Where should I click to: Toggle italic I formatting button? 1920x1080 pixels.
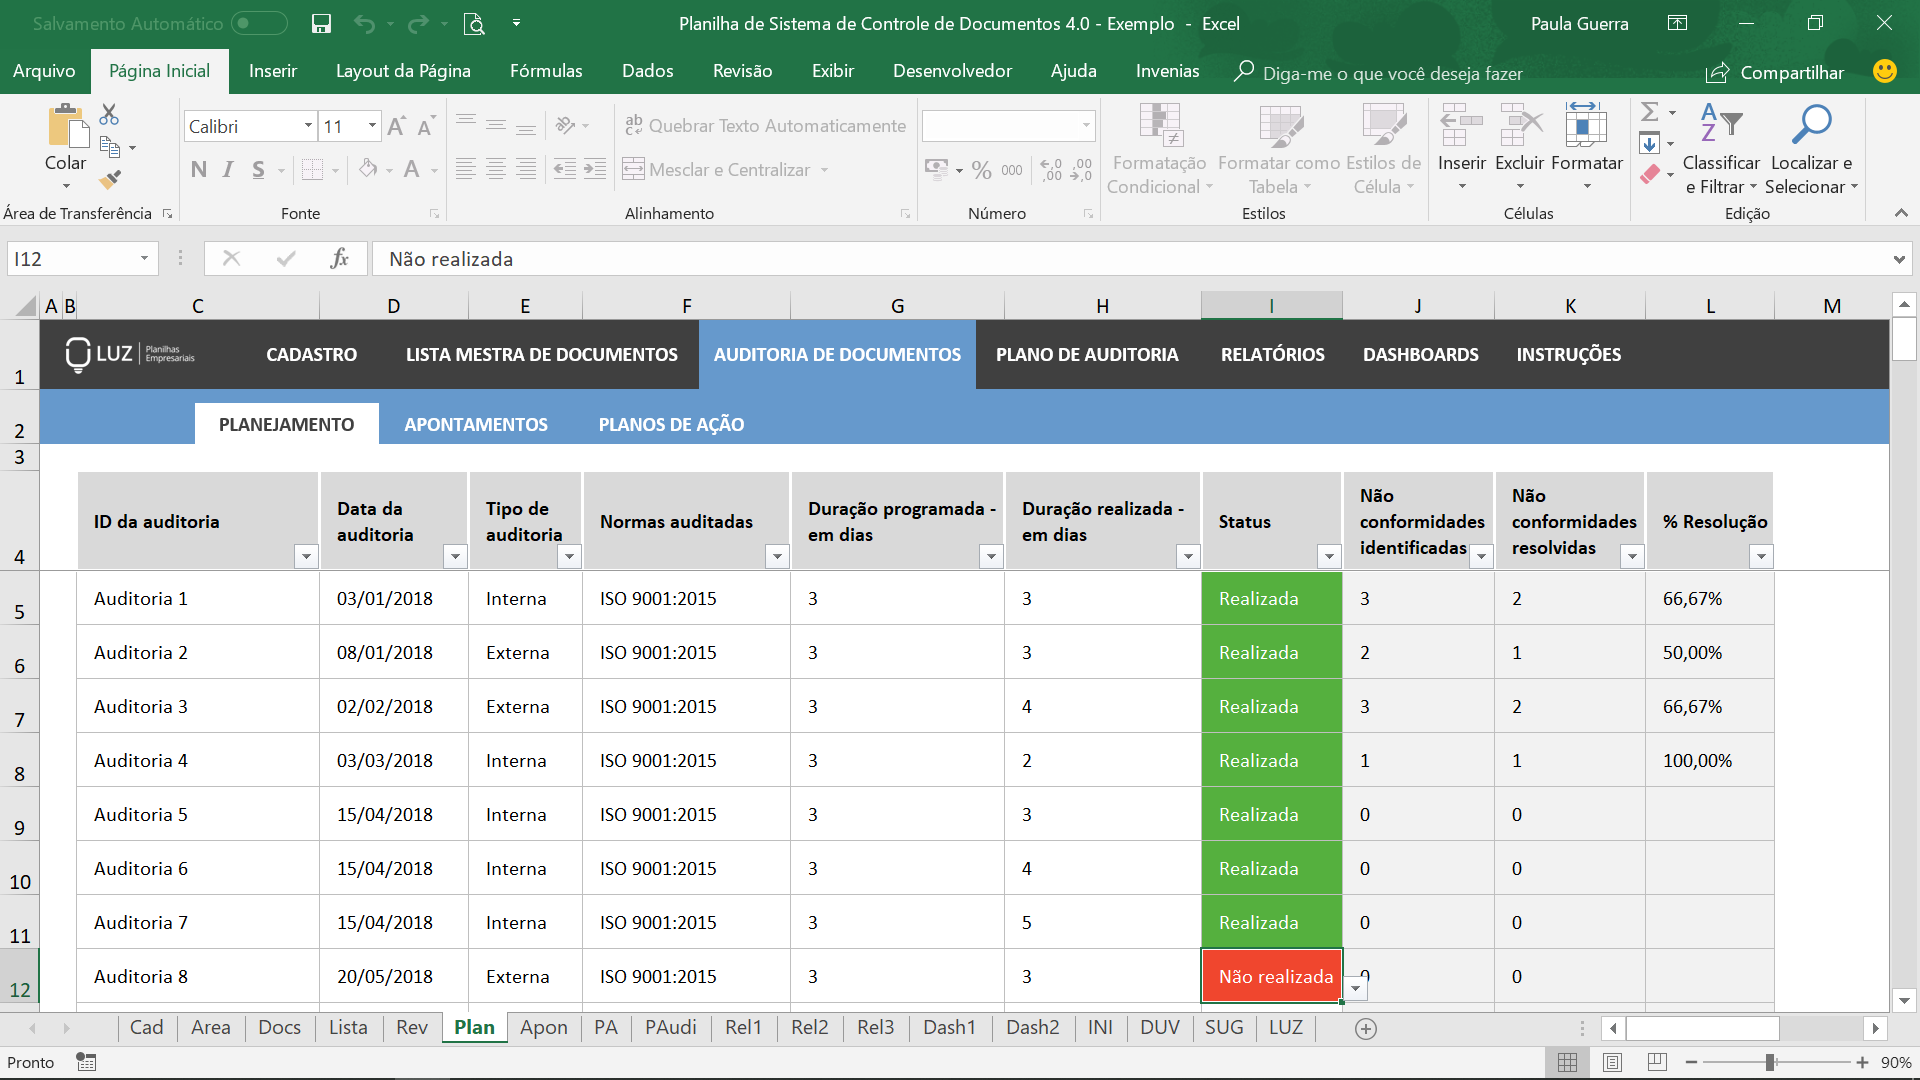[228, 170]
